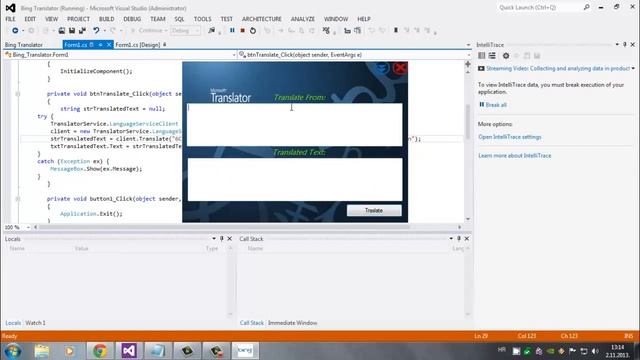Screen dimensions: 640x360
Task: Click Open IntelliTrace settings link
Action: click(x=509, y=137)
